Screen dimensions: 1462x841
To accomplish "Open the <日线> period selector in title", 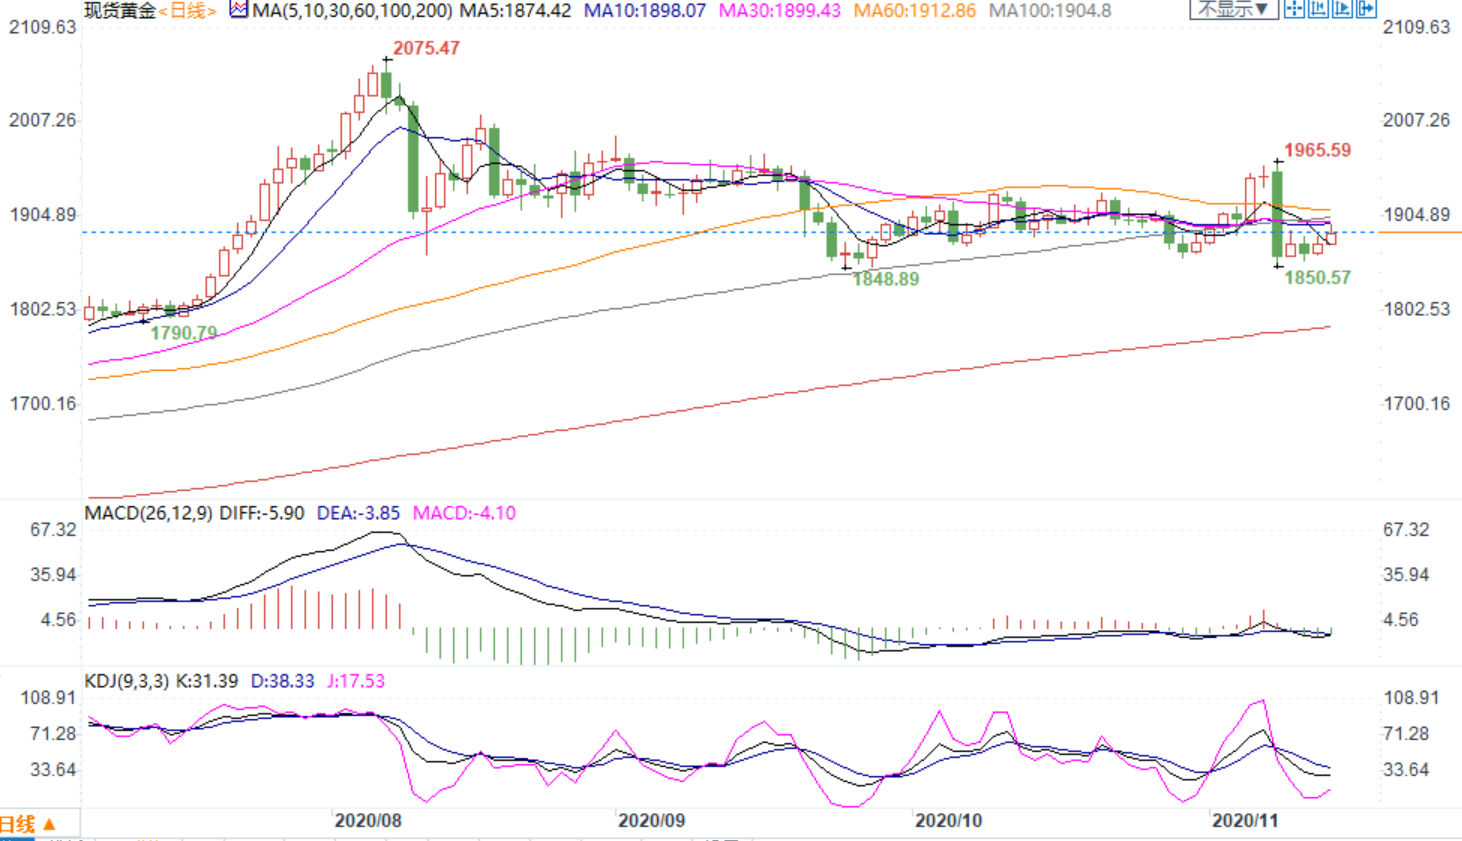I will [x=187, y=11].
